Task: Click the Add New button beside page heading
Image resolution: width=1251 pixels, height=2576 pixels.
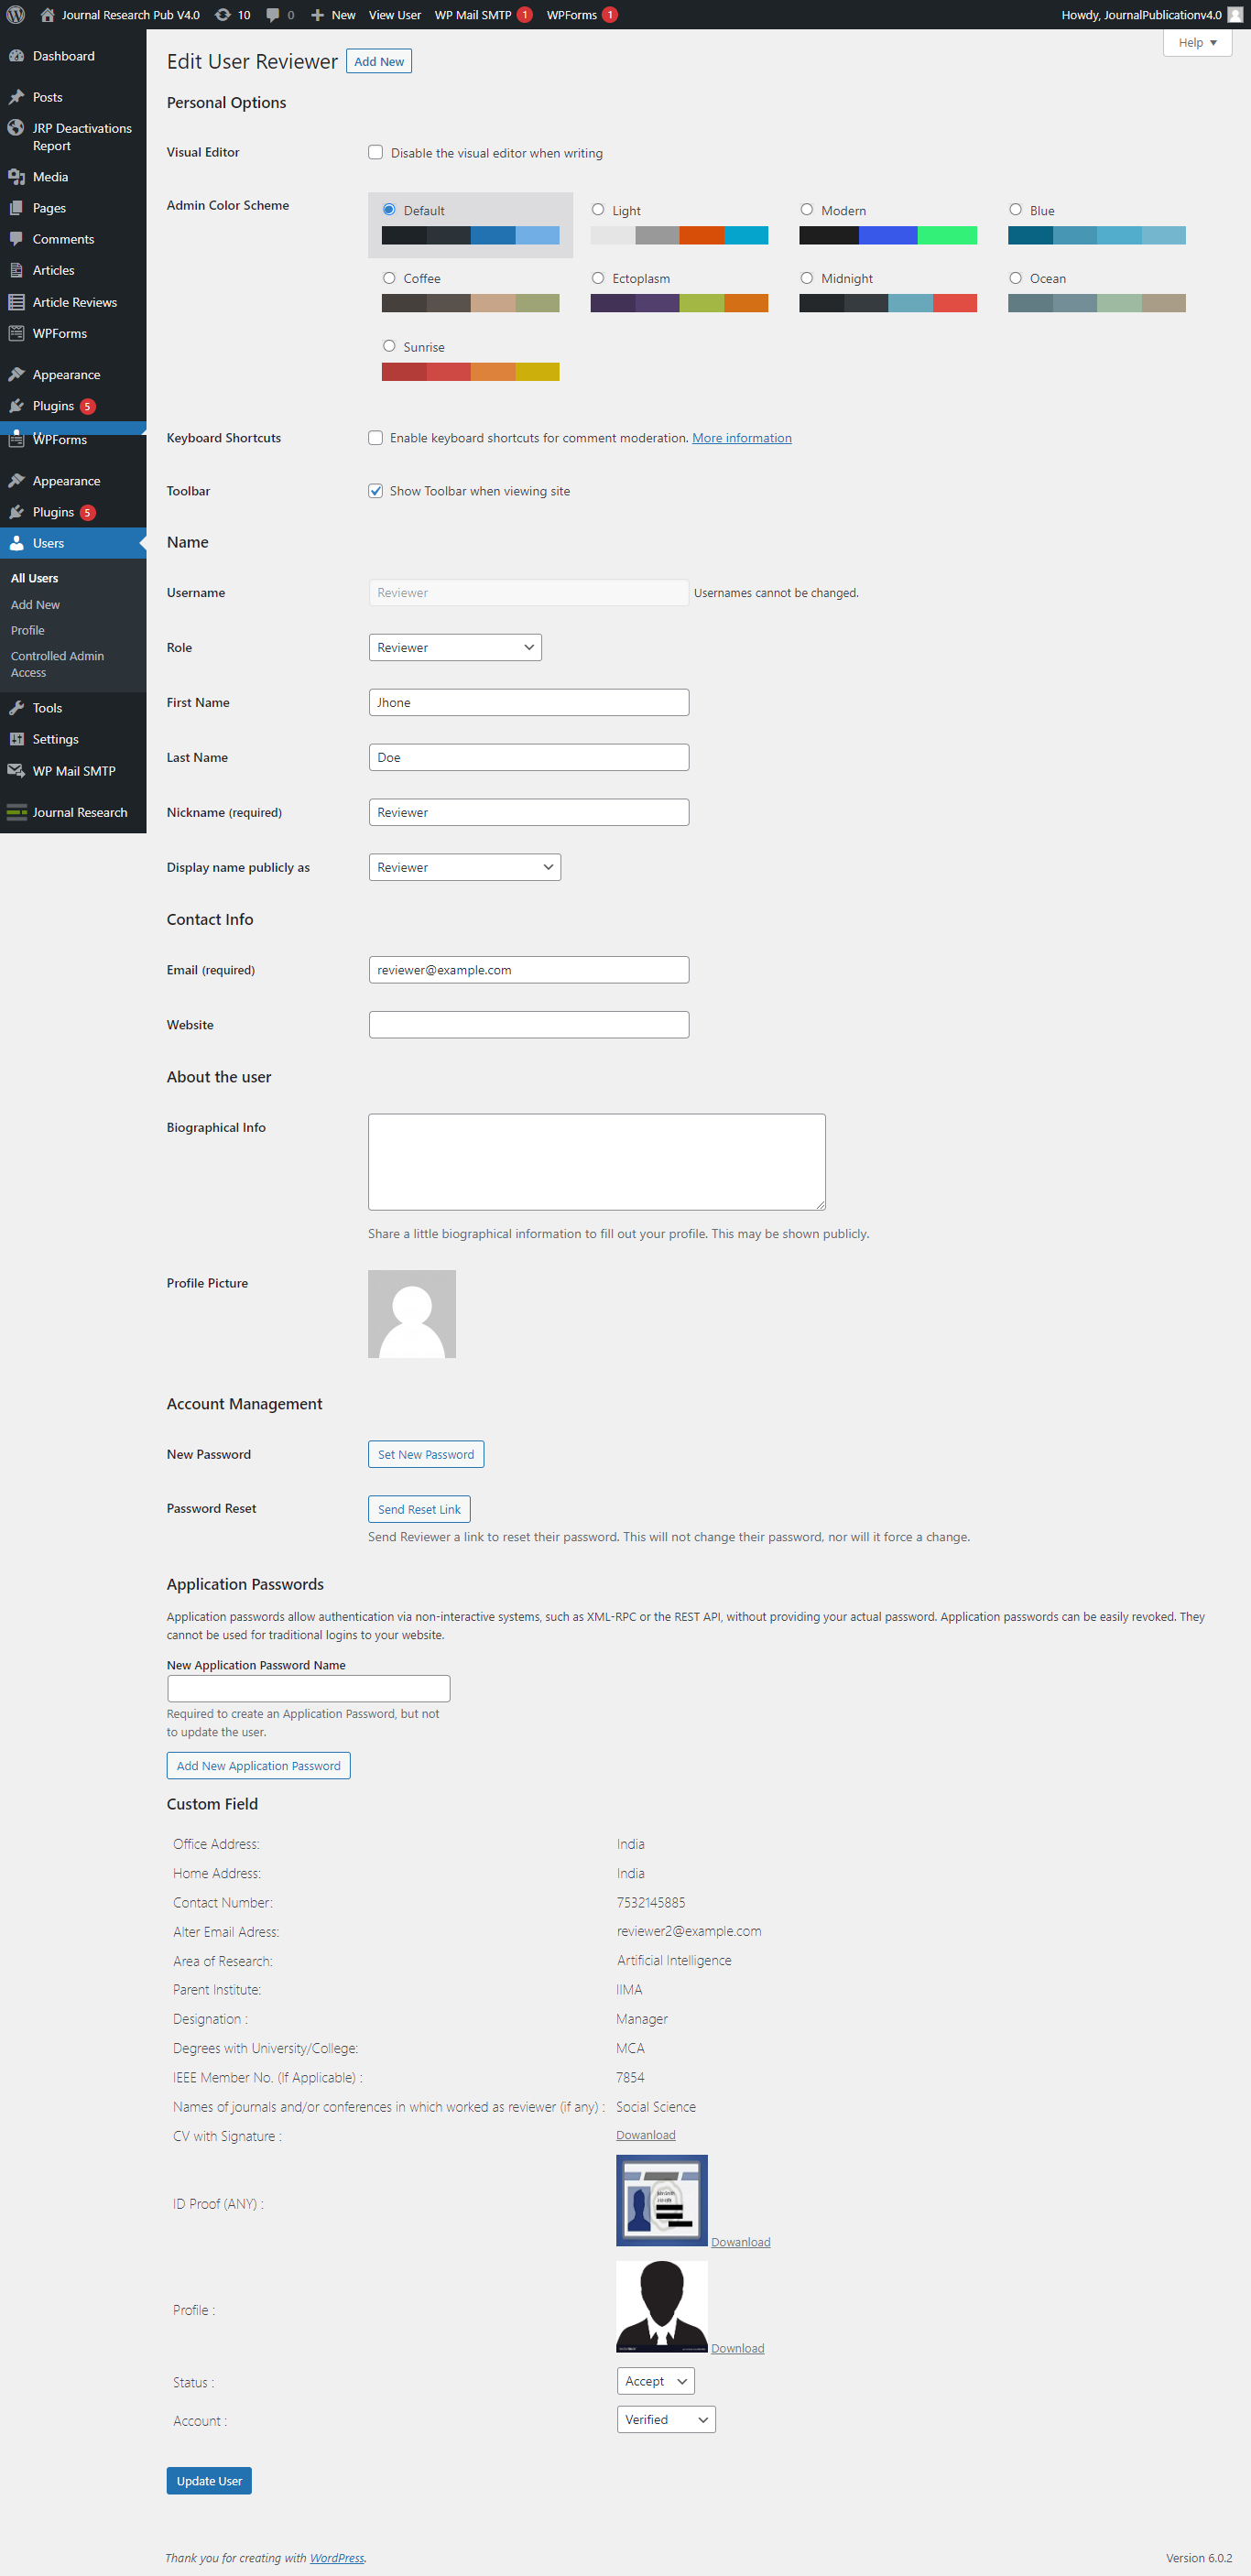Action: (x=379, y=62)
